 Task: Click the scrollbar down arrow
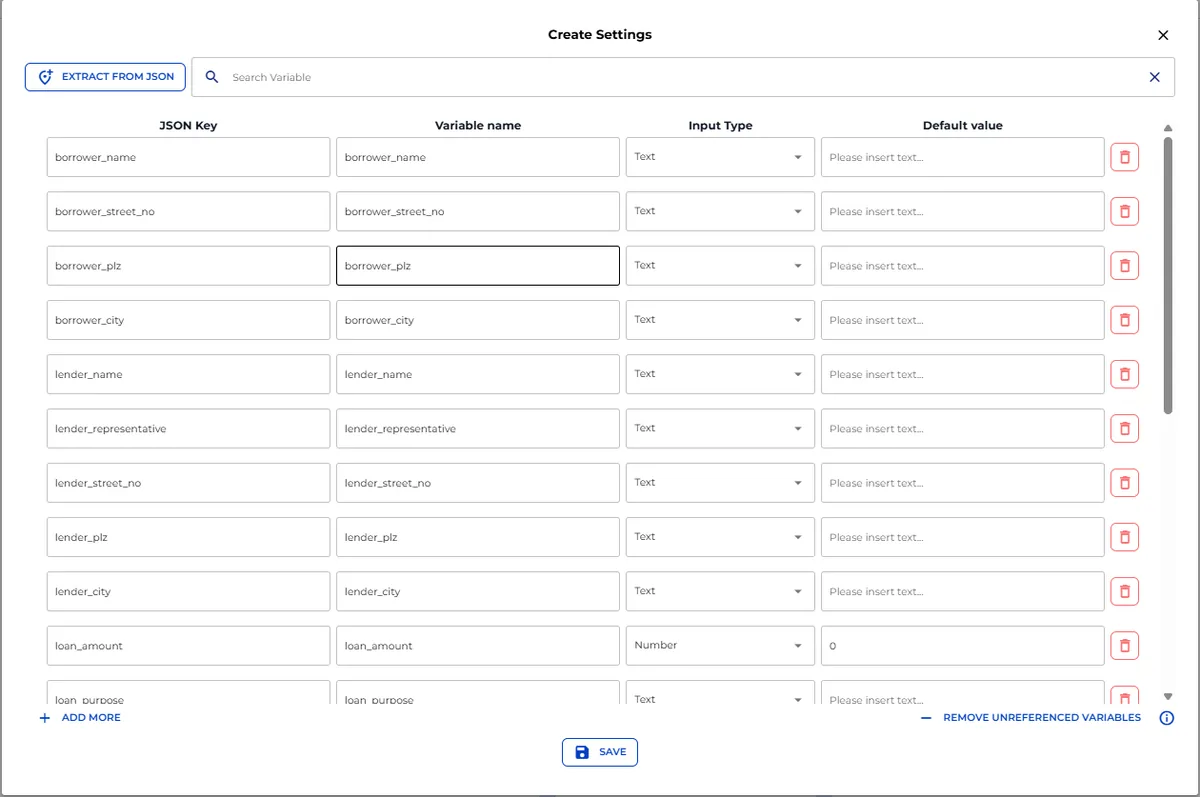[1167, 696]
